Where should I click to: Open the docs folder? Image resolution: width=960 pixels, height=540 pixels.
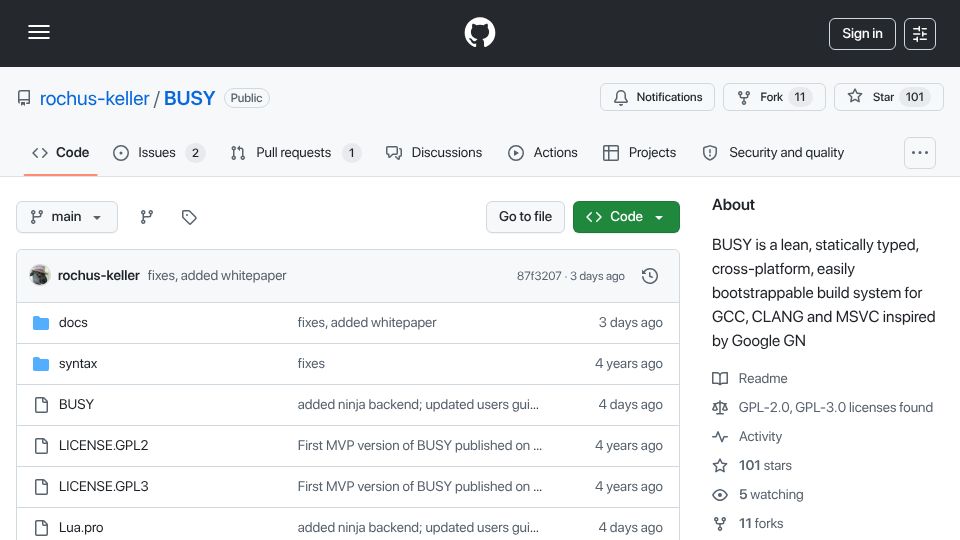(x=73, y=323)
